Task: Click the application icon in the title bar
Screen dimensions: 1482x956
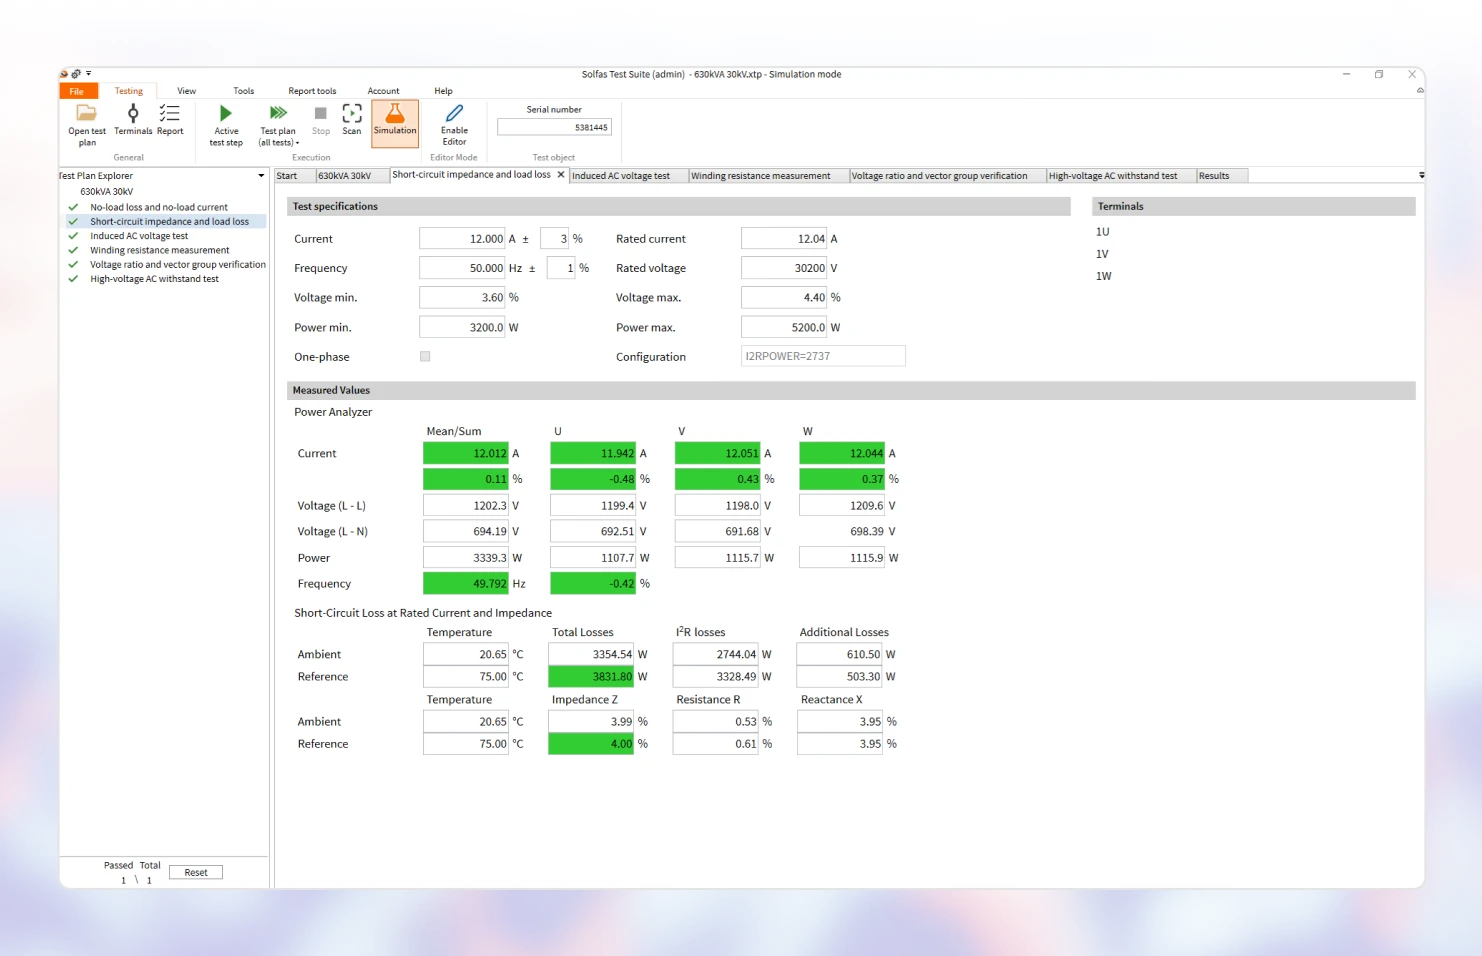Action: (x=62, y=73)
